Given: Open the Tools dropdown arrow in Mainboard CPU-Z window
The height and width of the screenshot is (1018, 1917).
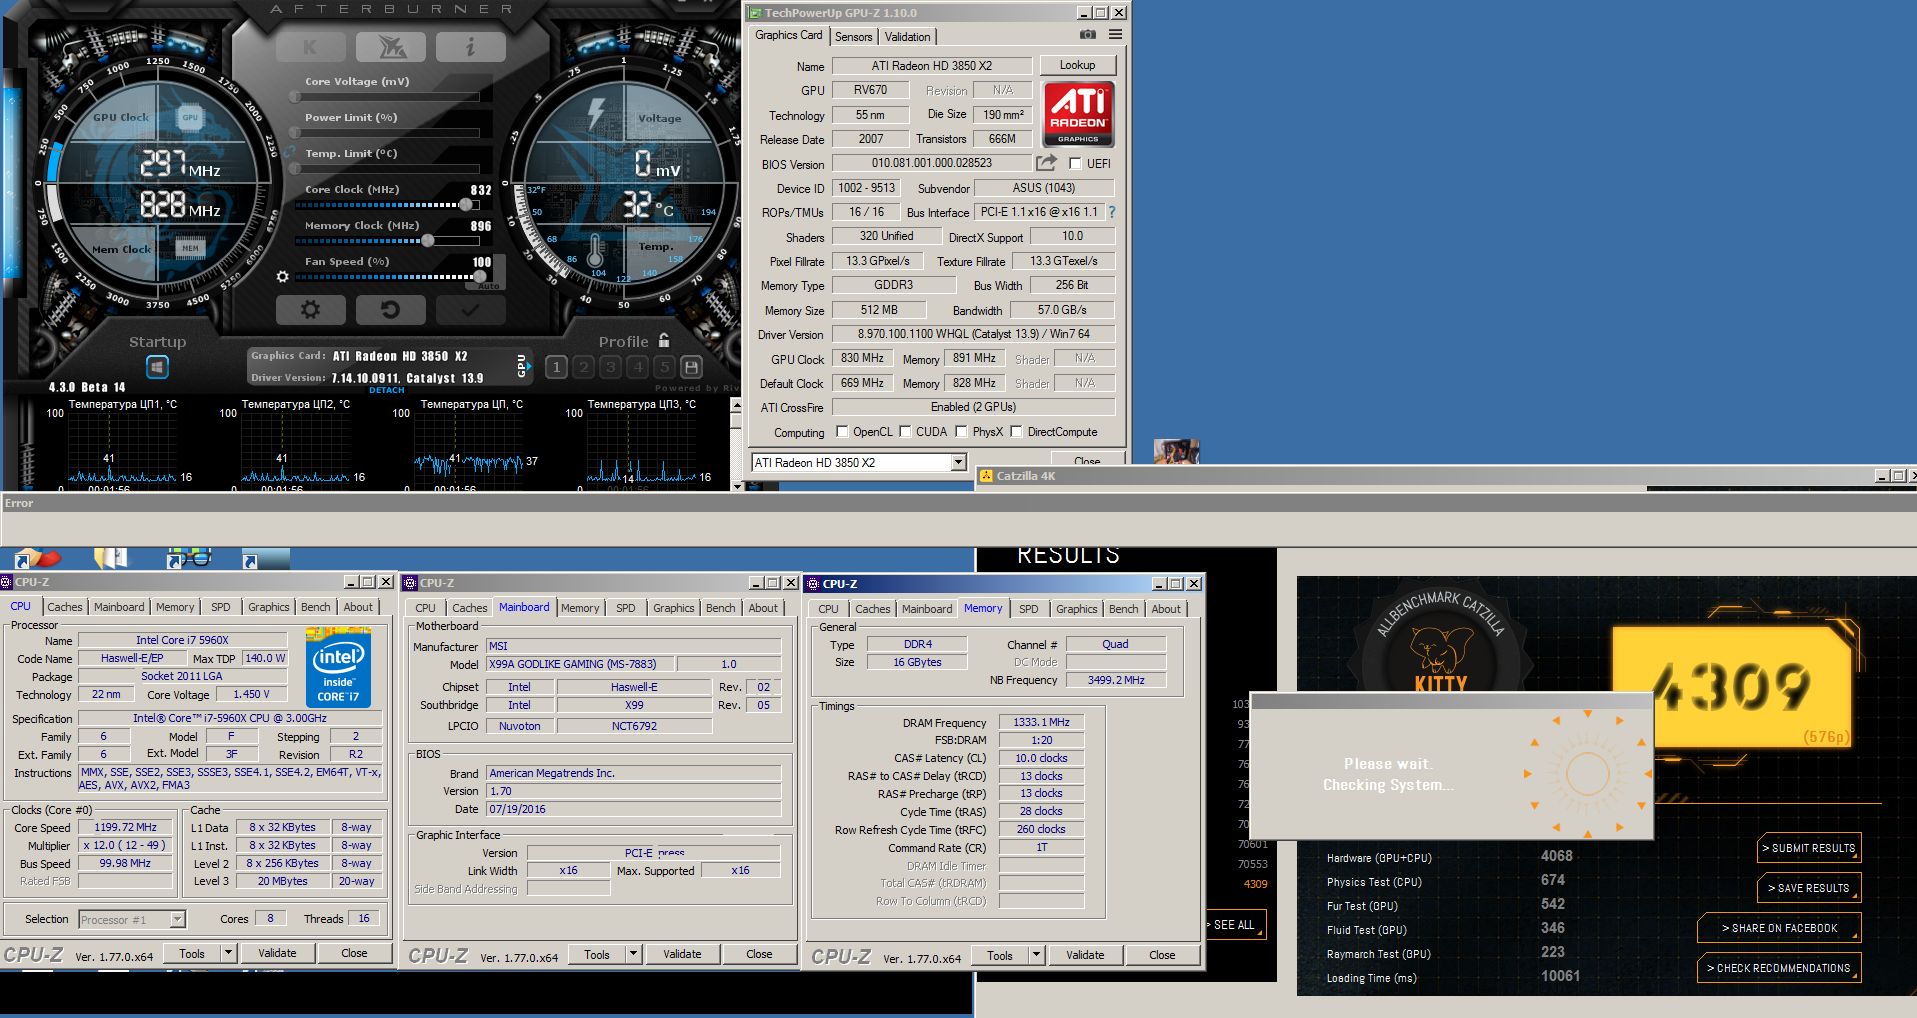Looking at the screenshot, I should coord(633,954).
